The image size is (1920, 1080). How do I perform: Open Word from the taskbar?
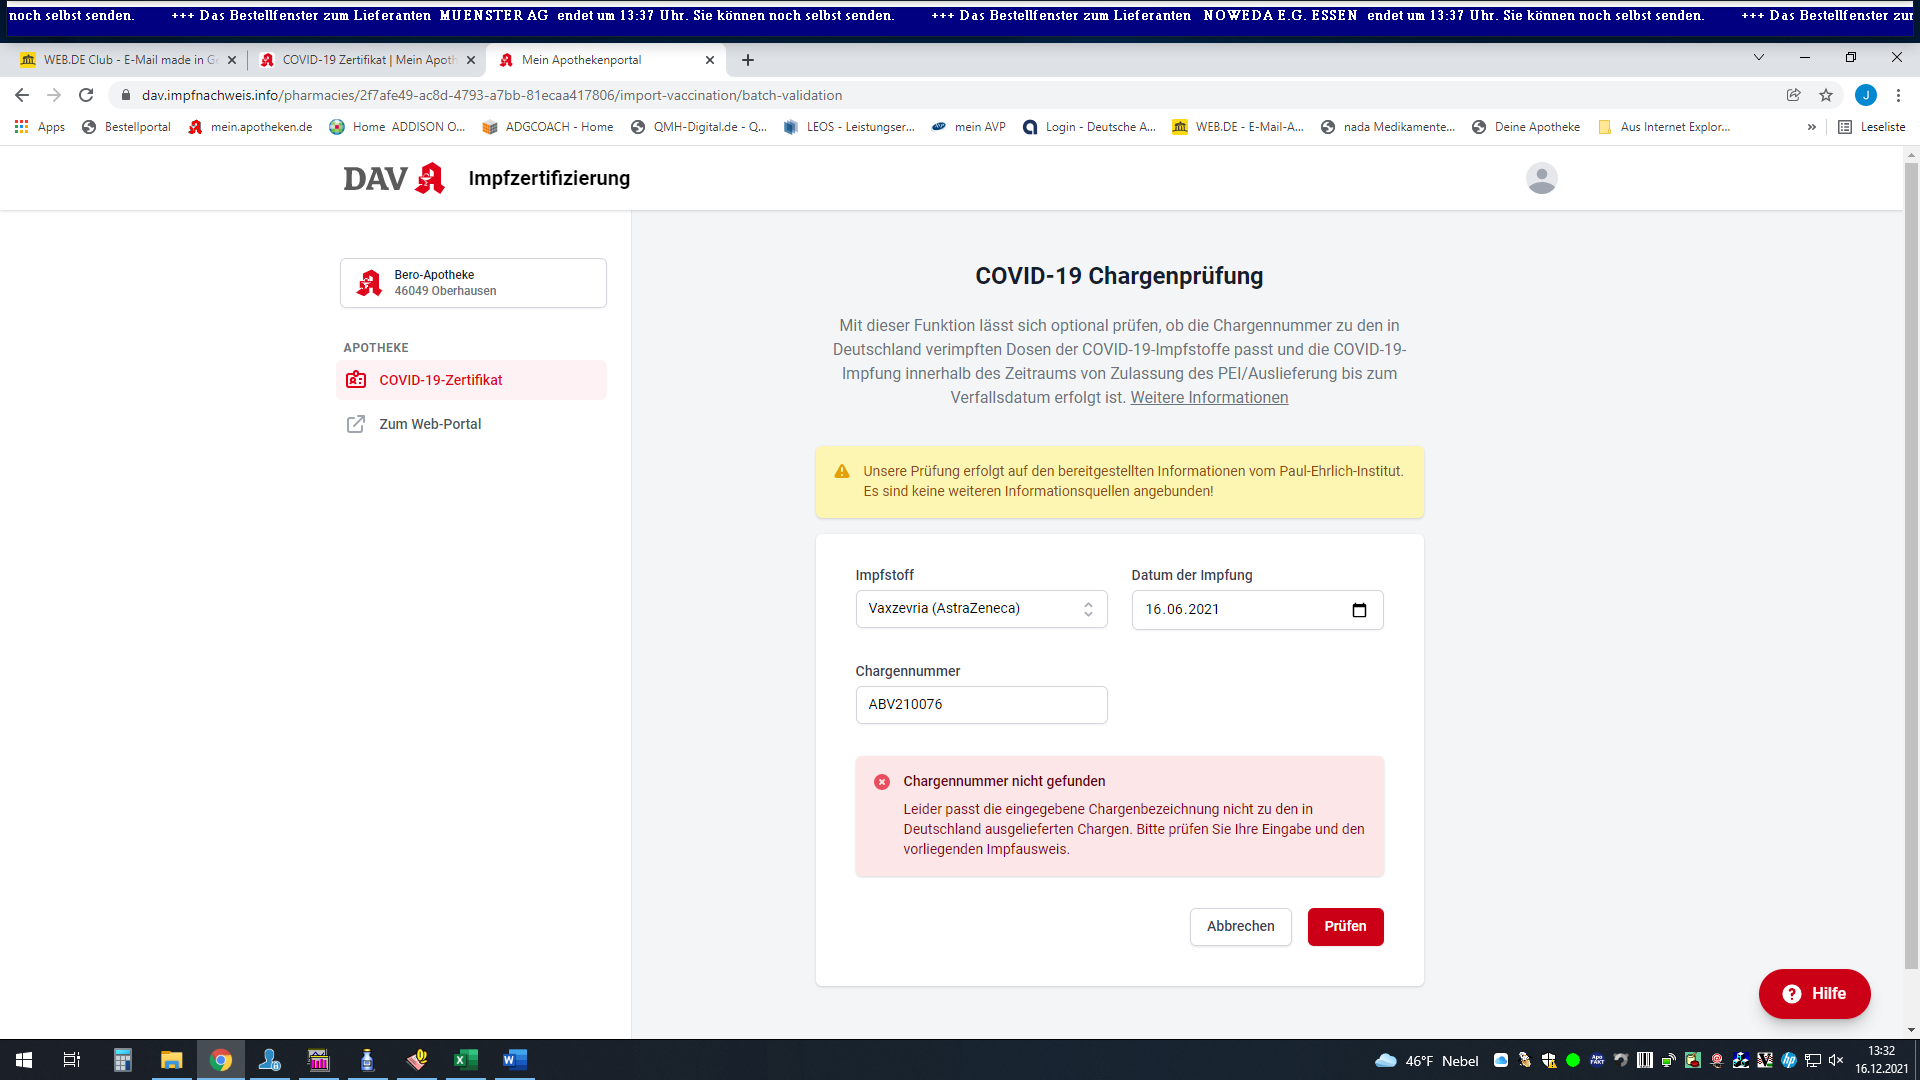click(x=514, y=1060)
